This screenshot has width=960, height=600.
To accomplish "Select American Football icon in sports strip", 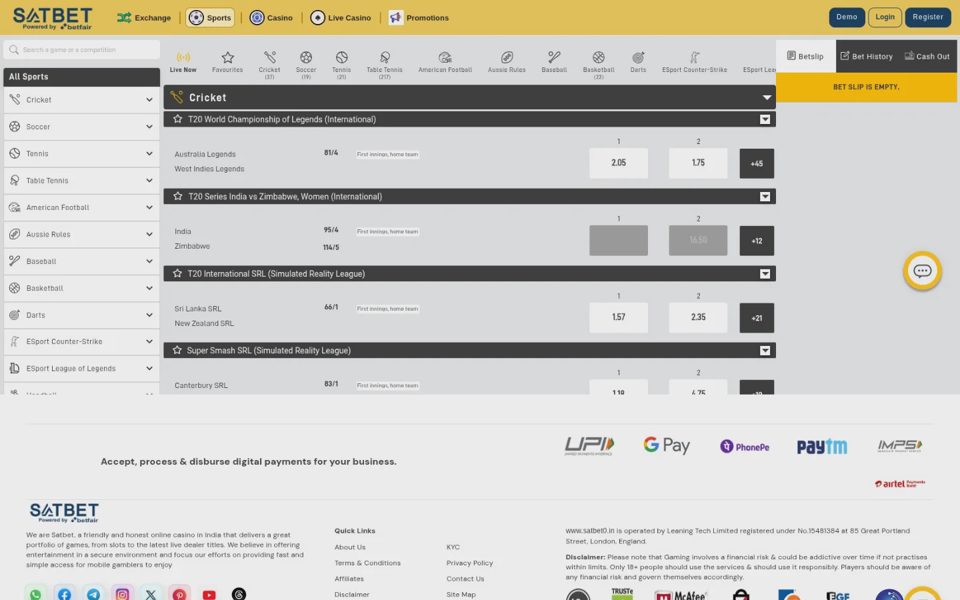I will (x=445, y=58).
